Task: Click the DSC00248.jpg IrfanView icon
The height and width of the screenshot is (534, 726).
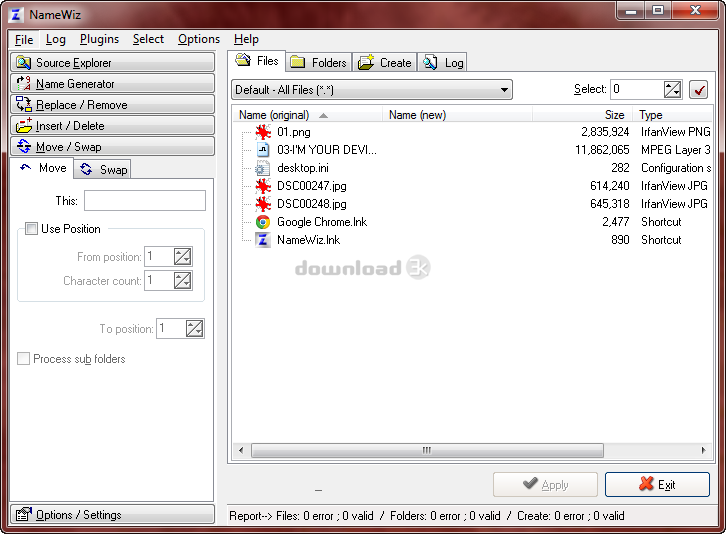Action: coord(263,204)
